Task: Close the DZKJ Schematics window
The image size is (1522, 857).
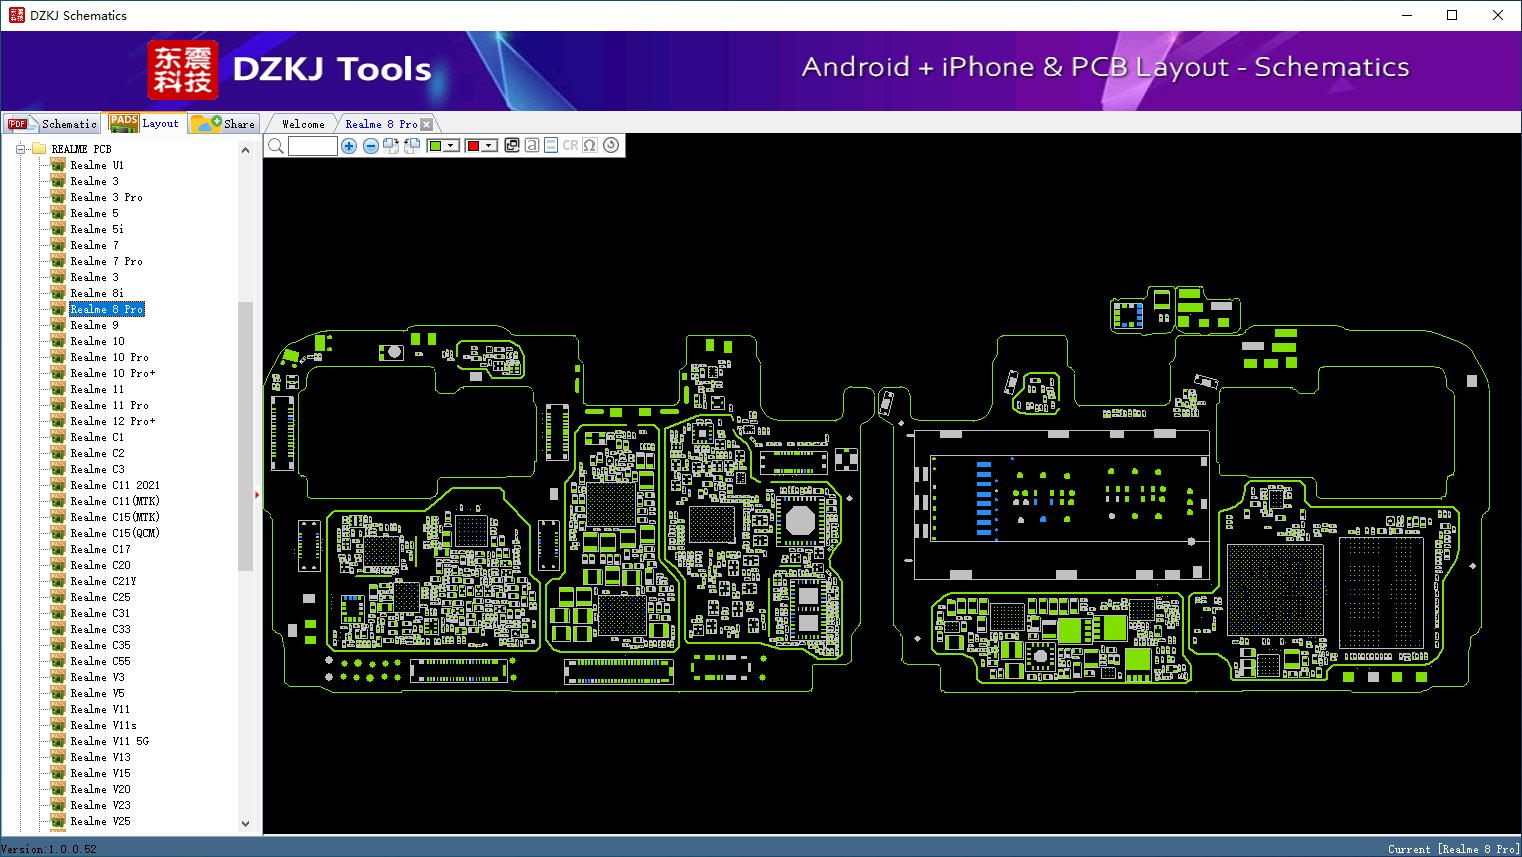Action: click(1498, 15)
